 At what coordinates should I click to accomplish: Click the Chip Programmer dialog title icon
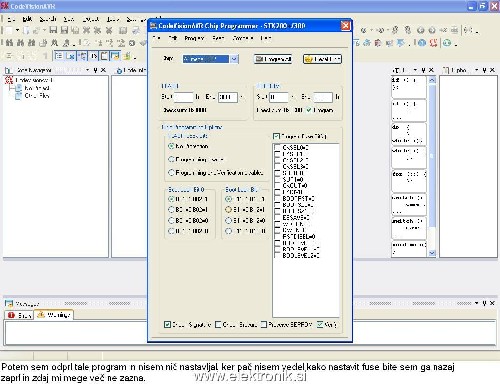[153, 26]
